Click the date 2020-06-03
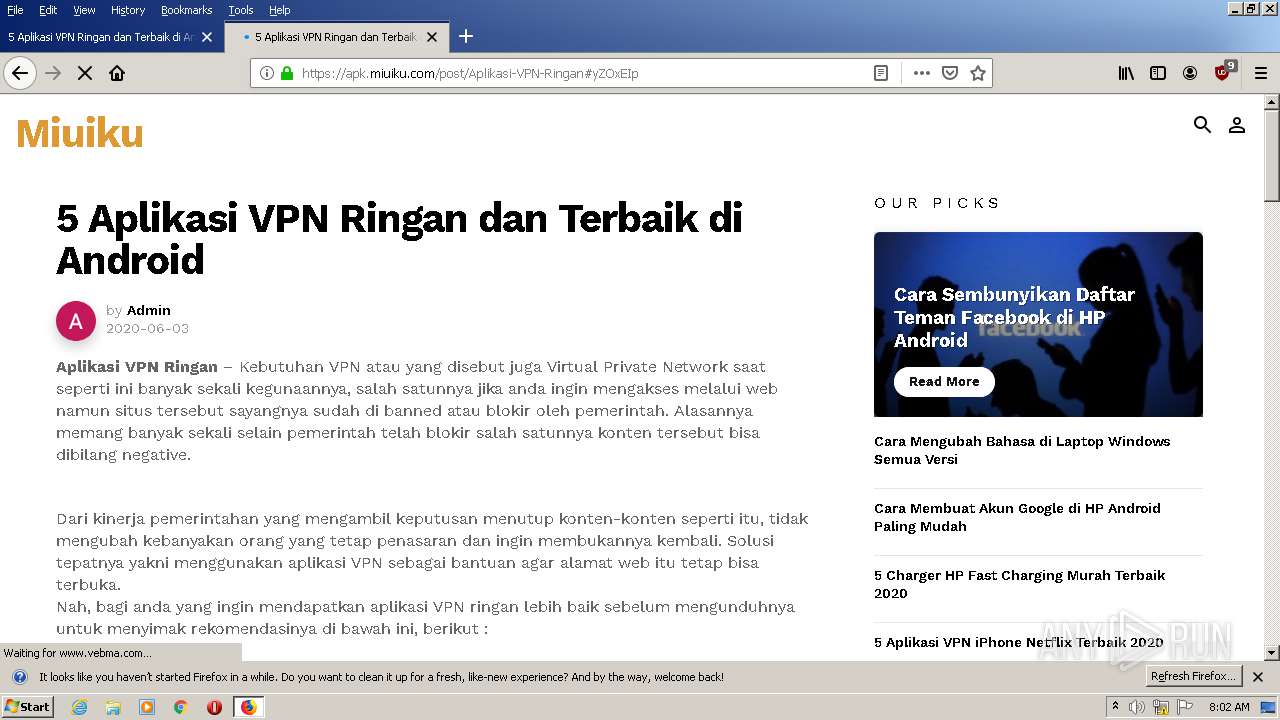The width and height of the screenshot is (1280, 720). pos(147,328)
